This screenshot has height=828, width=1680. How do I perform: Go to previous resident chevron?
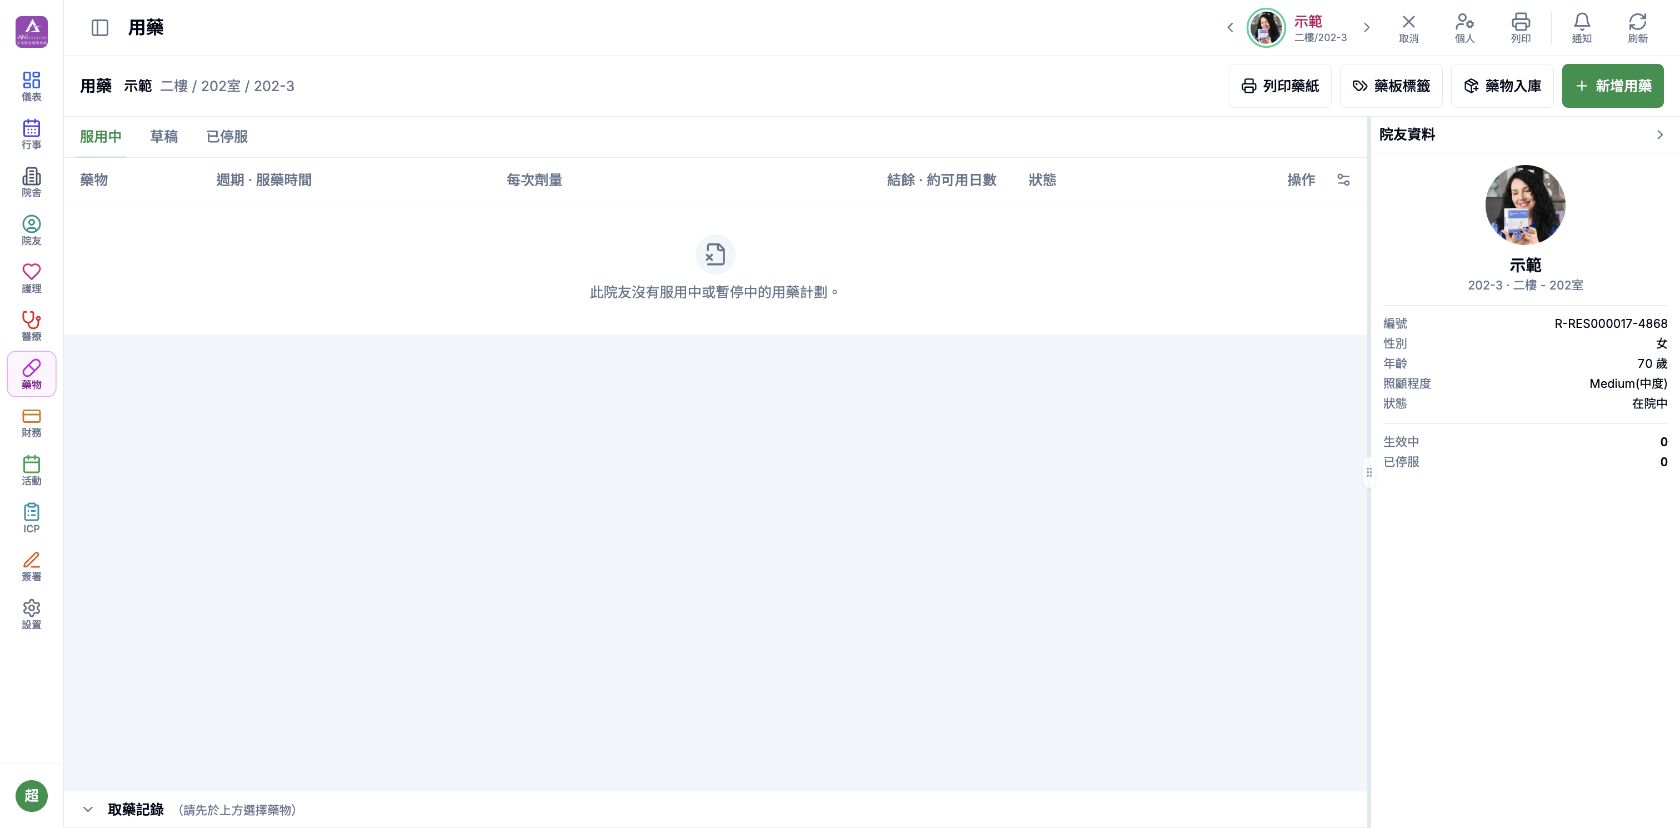(x=1230, y=28)
